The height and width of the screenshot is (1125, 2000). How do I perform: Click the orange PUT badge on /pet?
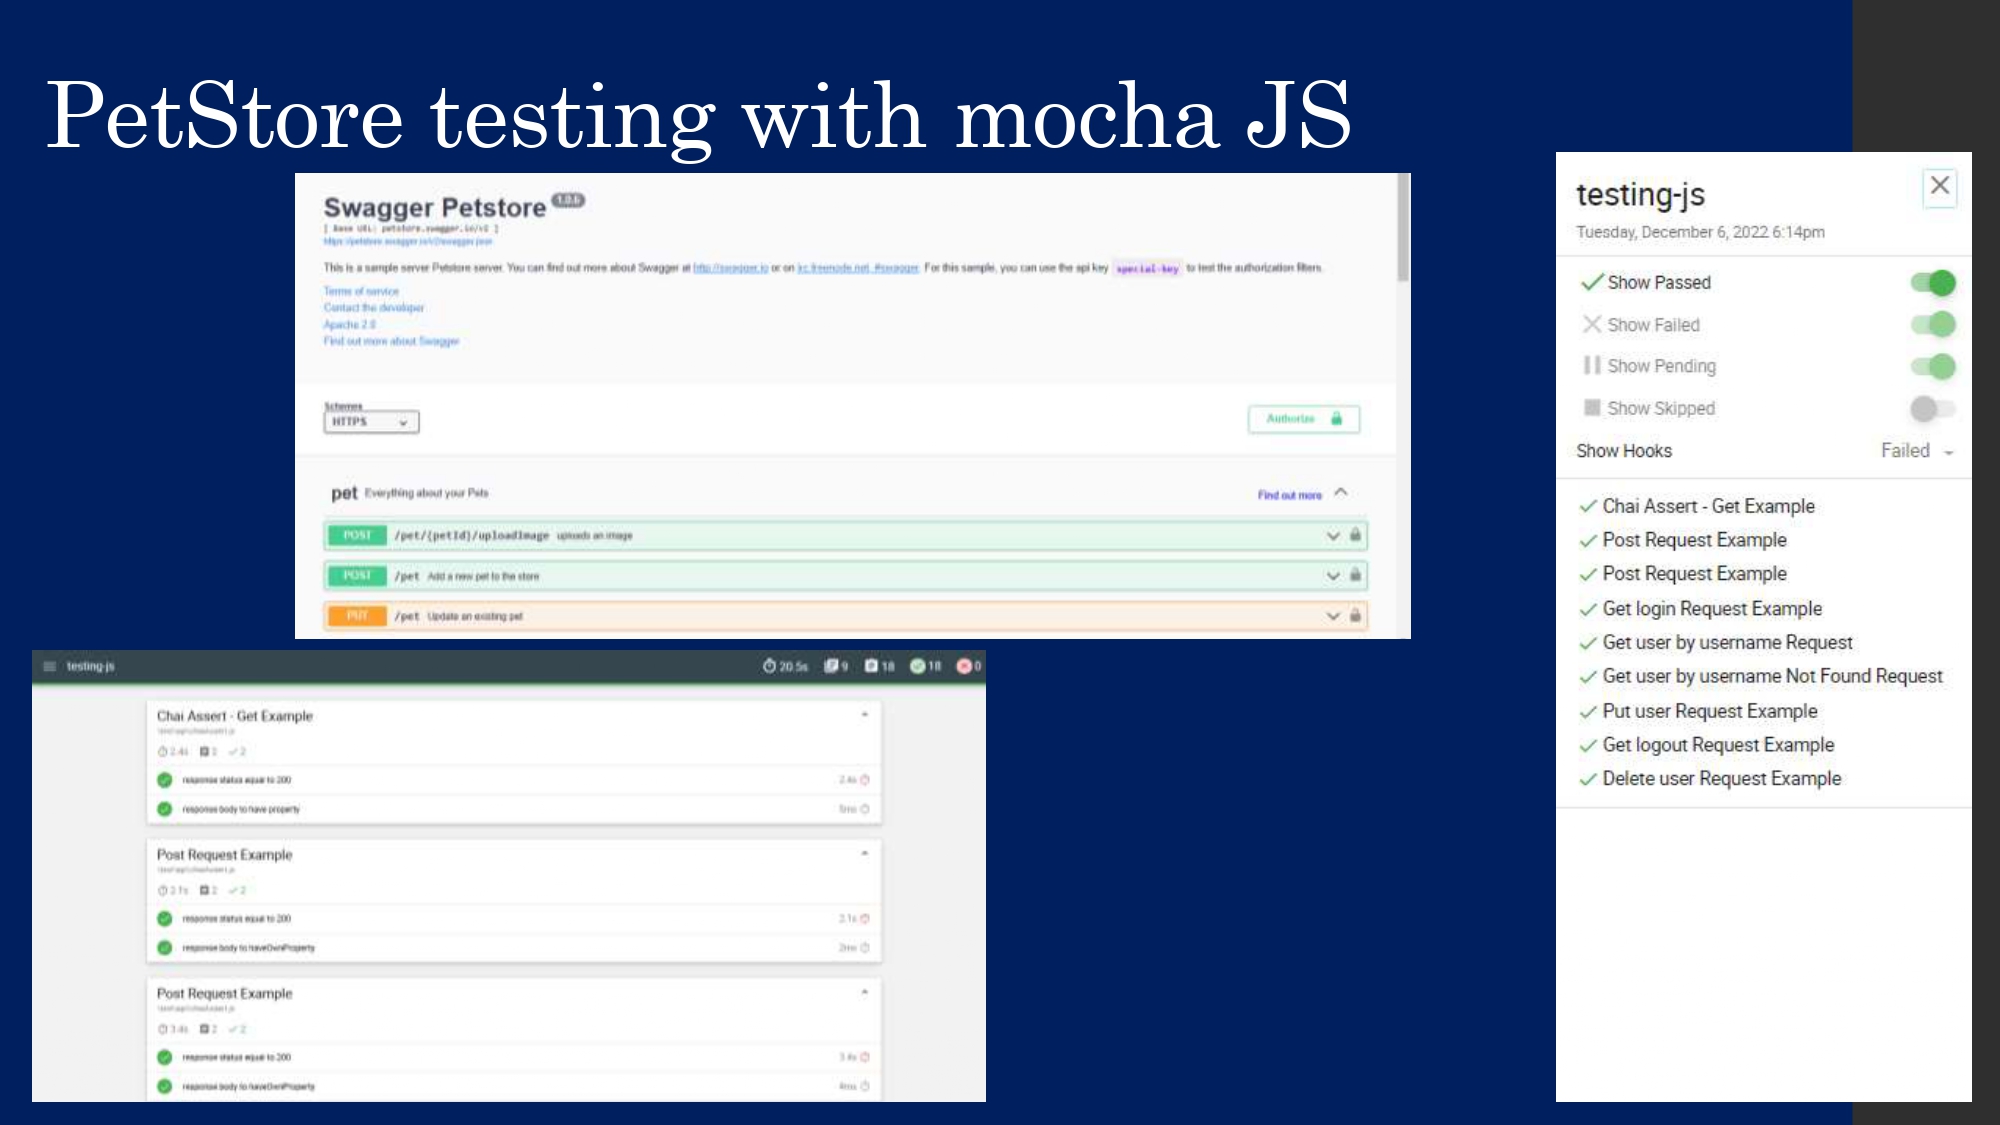357,616
